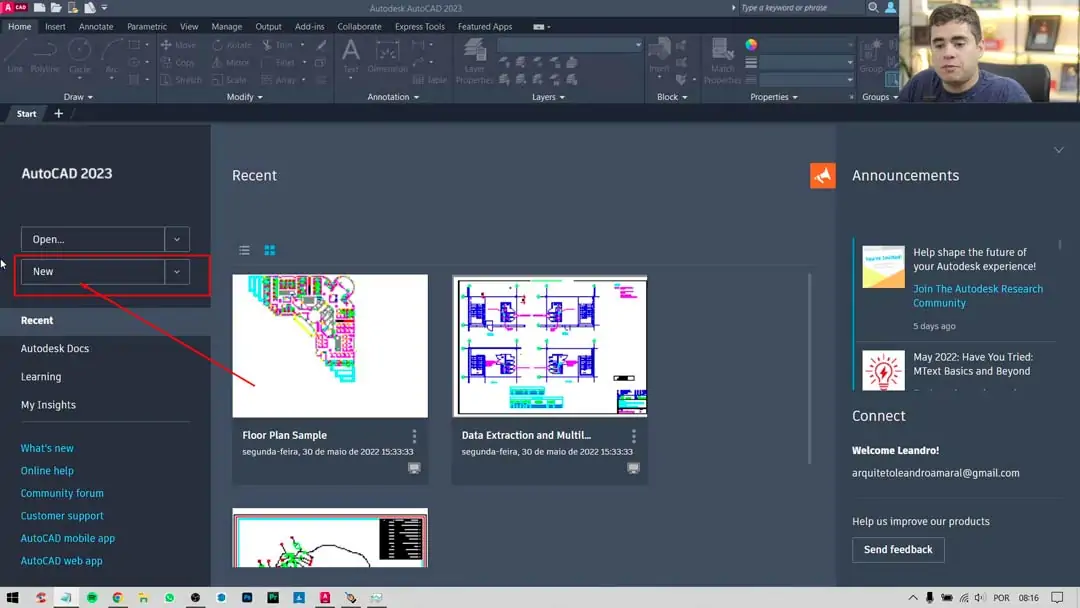
Task: Click the search magnifier icon in title bar
Action: pos(873,8)
